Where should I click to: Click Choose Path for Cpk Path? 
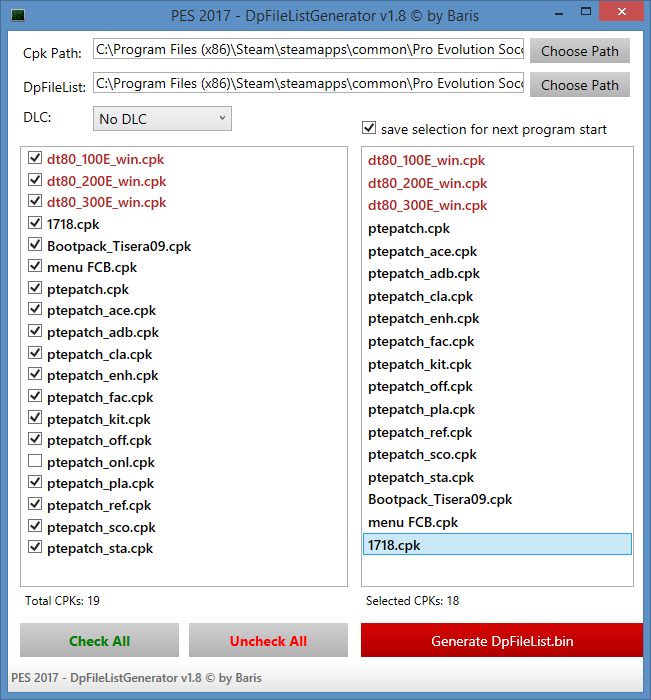[580, 51]
